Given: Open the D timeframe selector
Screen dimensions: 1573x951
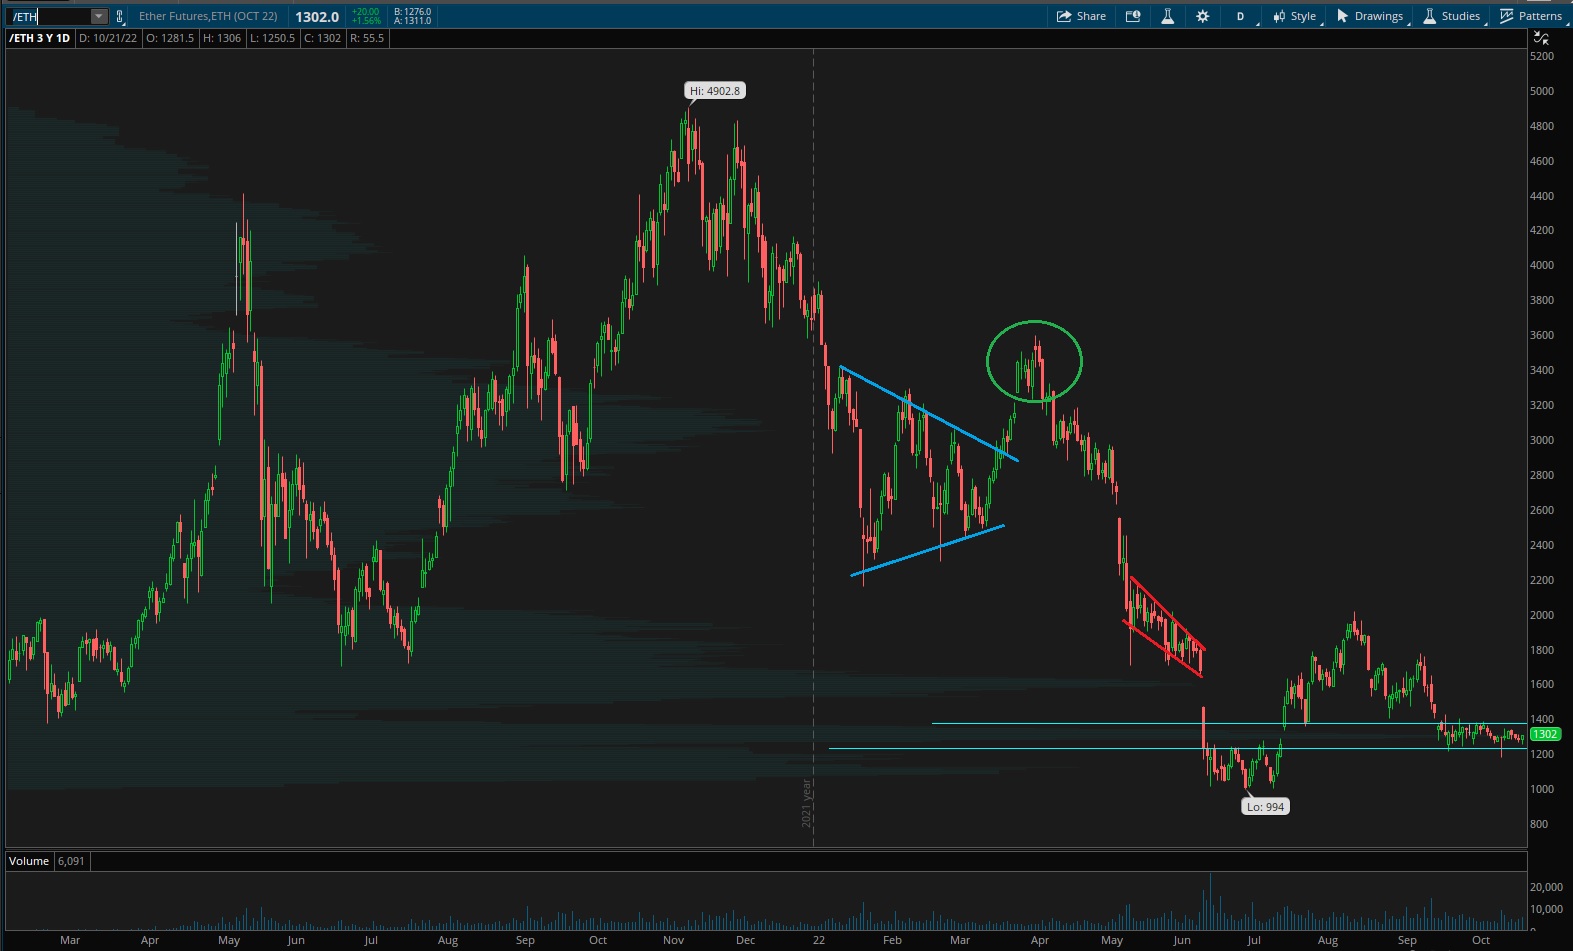Looking at the screenshot, I should point(1241,16).
